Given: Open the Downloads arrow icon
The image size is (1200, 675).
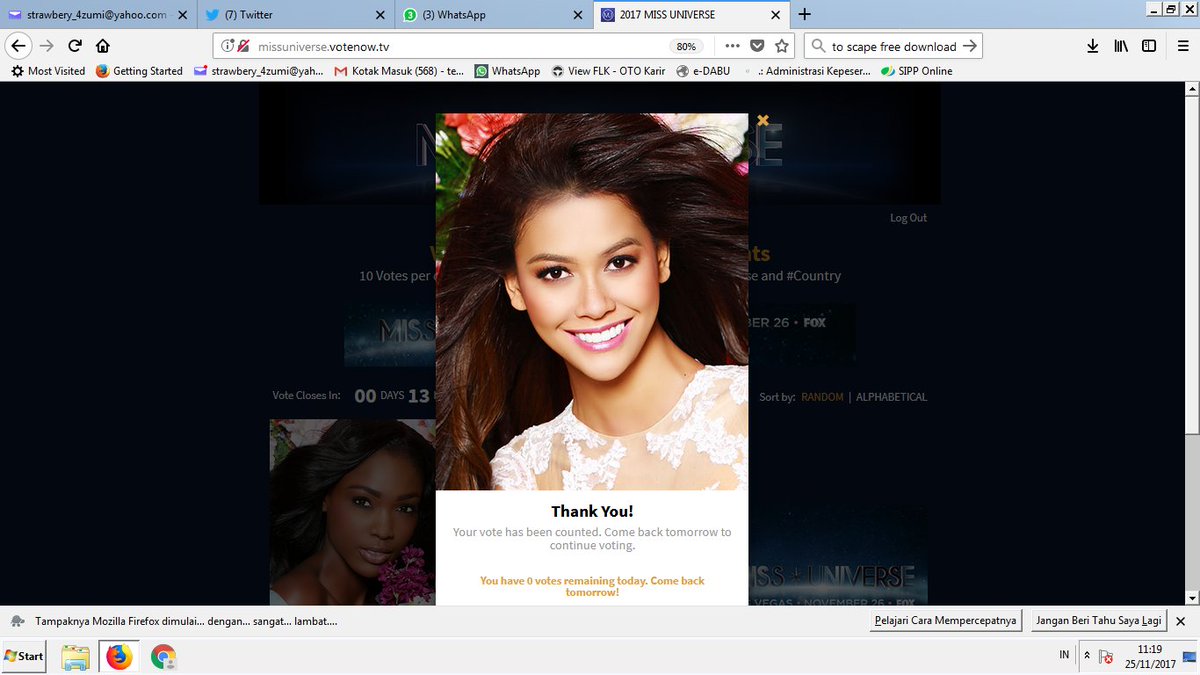Looking at the screenshot, I should click(x=1093, y=46).
